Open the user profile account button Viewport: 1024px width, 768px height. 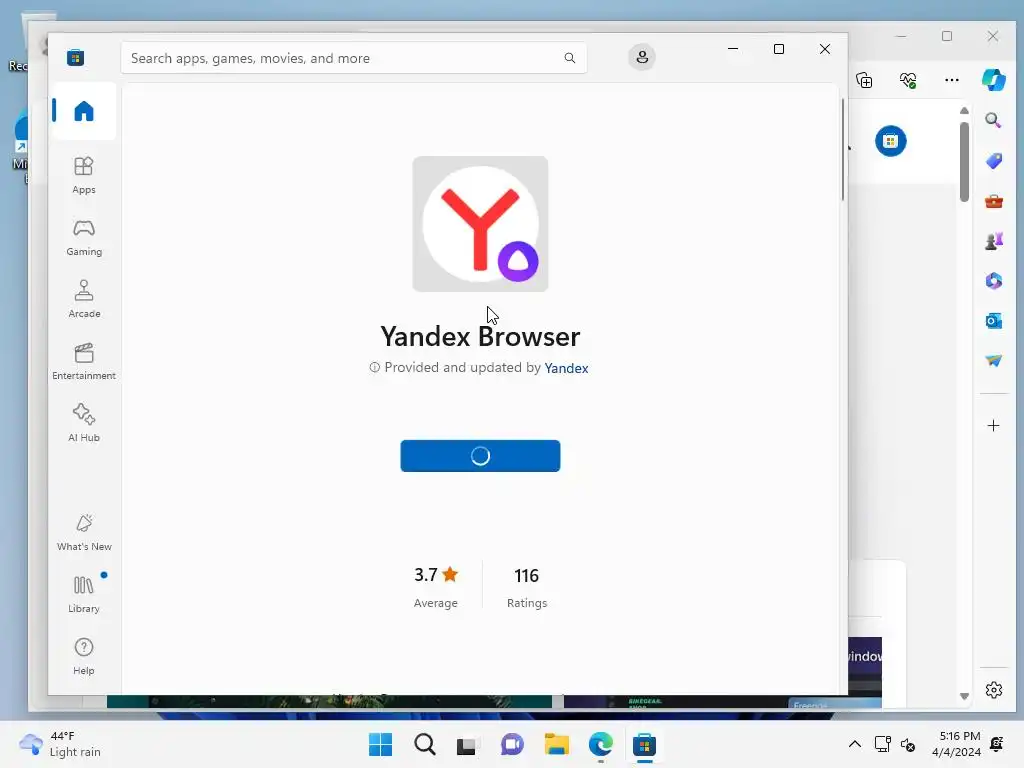[642, 57]
